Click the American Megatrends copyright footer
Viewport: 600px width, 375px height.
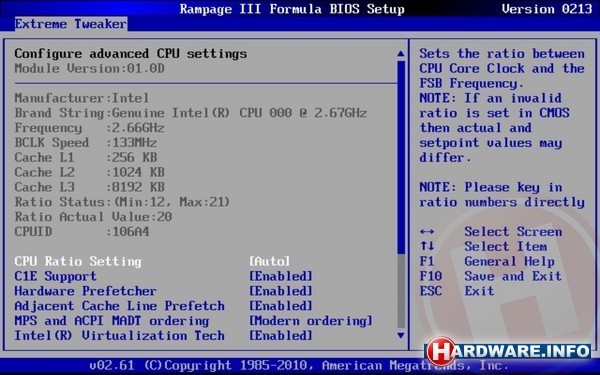[x=299, y=365]
